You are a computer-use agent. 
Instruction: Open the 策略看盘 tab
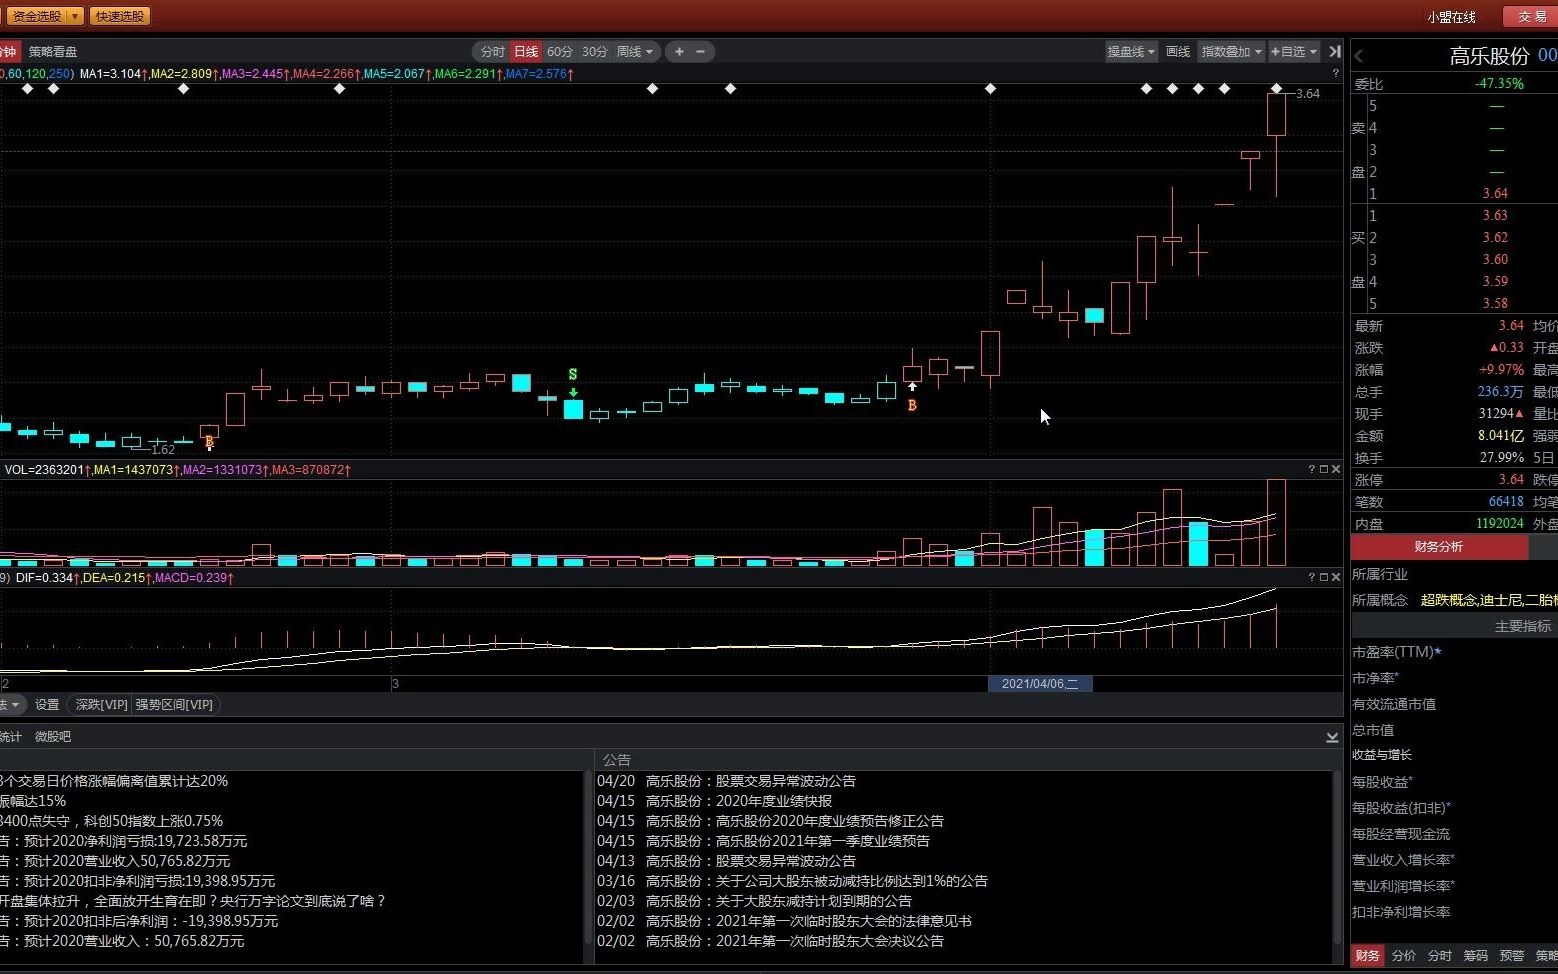pyautogui.click(x=53, y=51)
